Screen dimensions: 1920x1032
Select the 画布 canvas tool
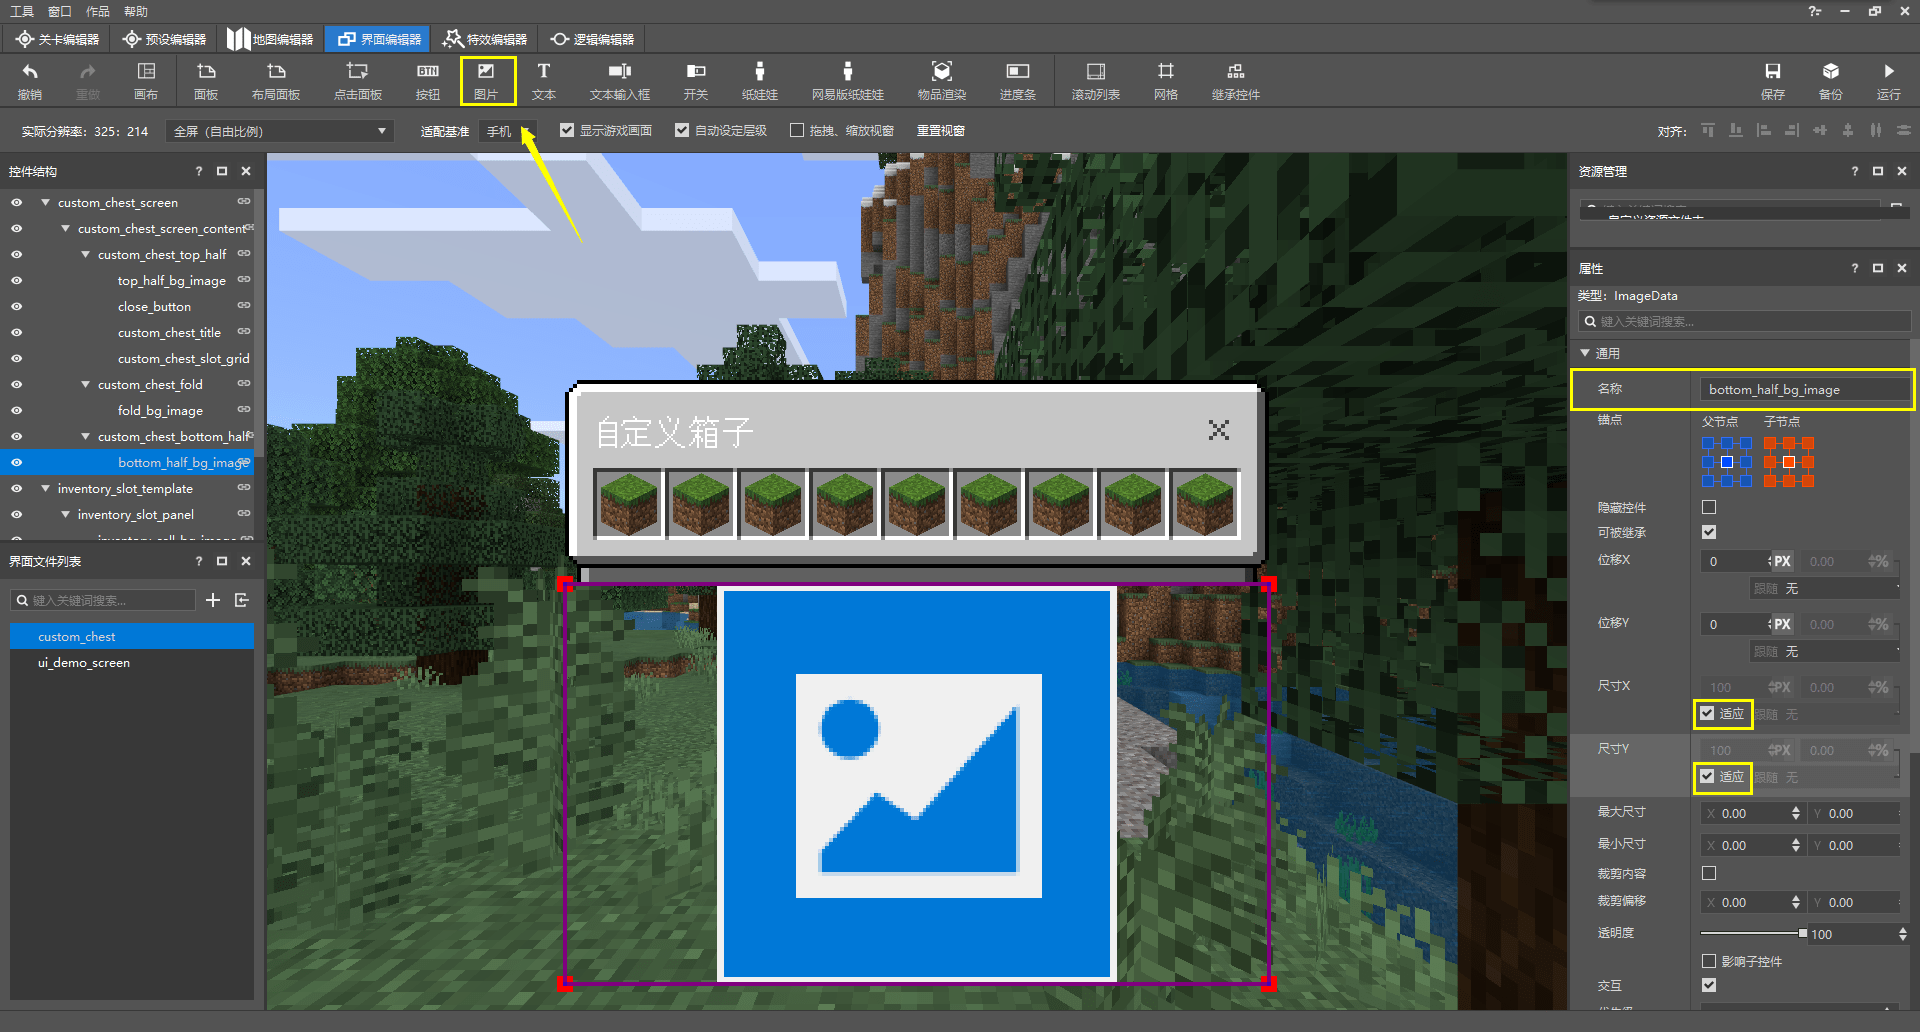146,81
